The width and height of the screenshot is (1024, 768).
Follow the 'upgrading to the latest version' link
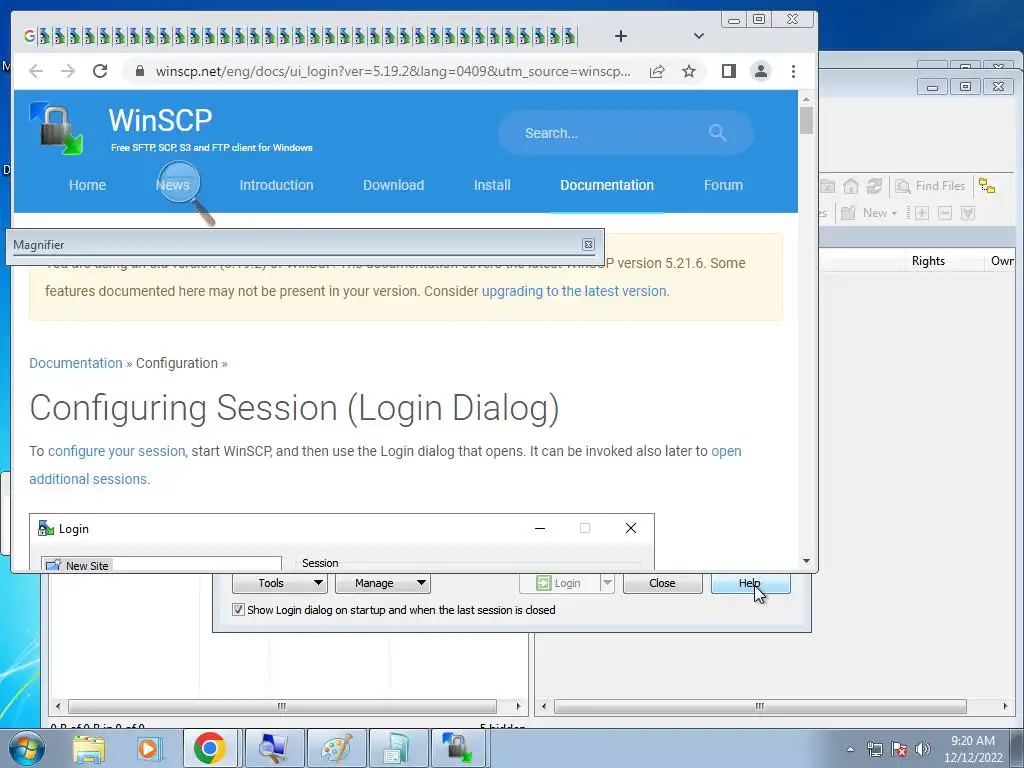(x=574, y=291)
